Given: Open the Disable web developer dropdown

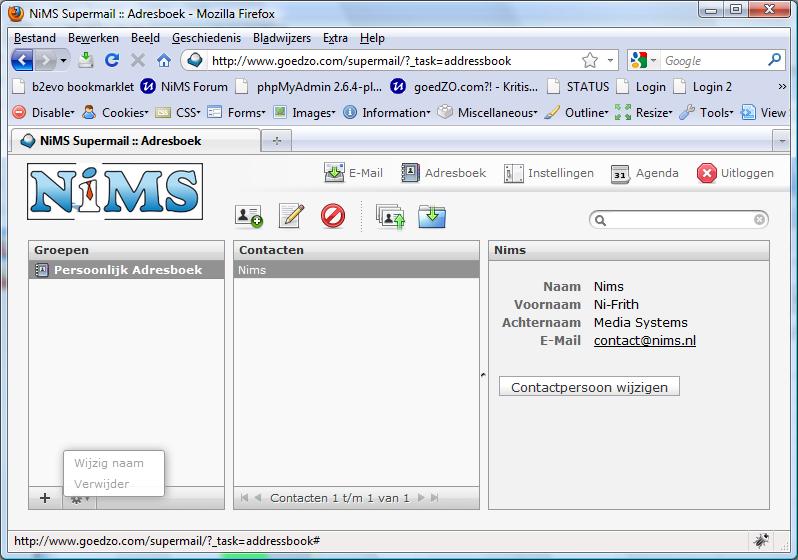Looking at the screenshot, I should pos(43,113).
